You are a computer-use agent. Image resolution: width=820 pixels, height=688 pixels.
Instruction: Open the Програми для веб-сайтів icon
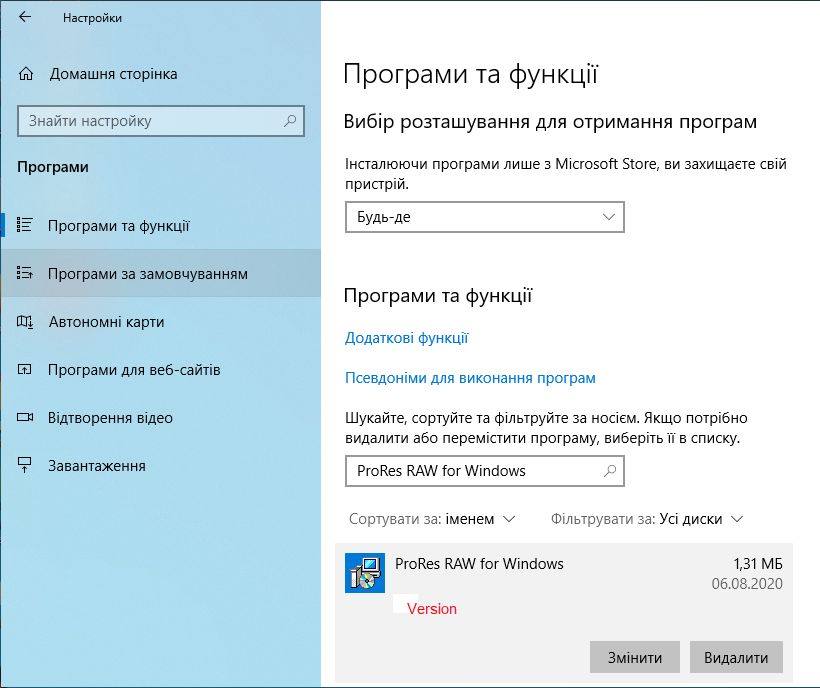pyautogui.click(x=25, y=370)
